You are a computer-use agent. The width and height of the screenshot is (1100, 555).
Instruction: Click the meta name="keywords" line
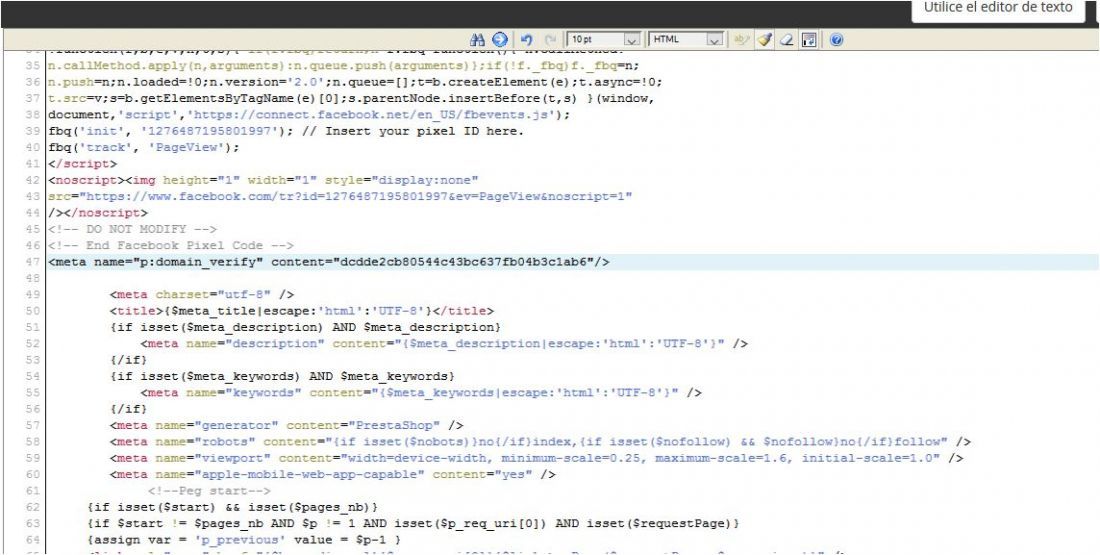[421, 393]
